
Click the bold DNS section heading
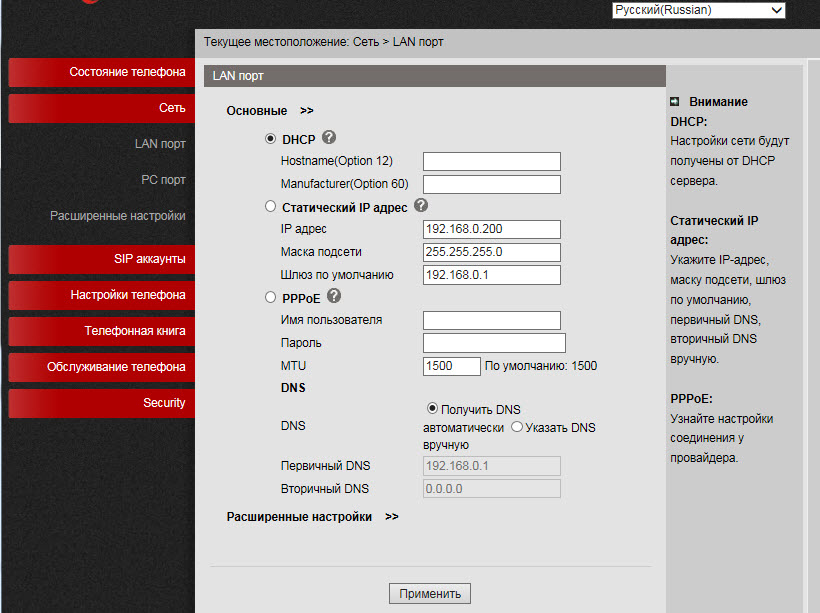pos(293,388)
